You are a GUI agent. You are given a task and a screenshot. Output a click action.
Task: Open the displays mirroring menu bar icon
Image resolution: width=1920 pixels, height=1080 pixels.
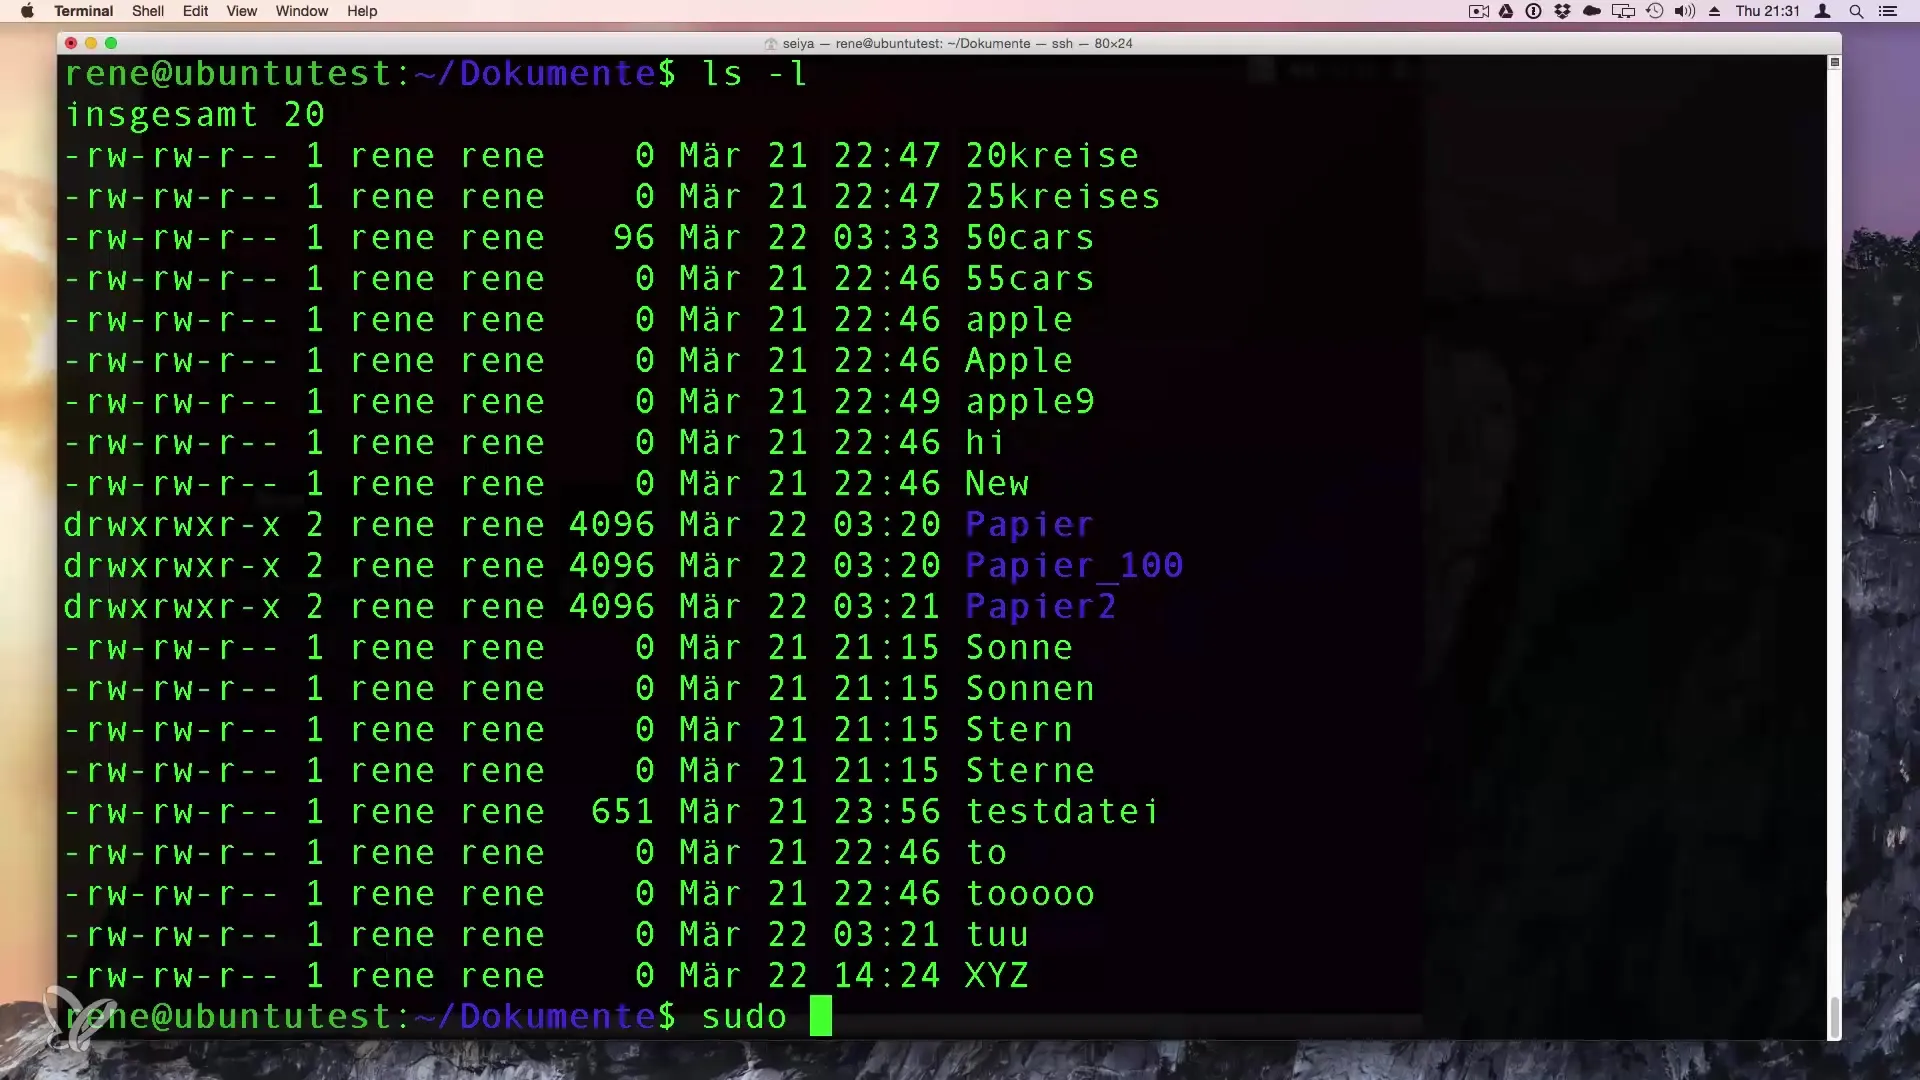[x=1624, y=11]
